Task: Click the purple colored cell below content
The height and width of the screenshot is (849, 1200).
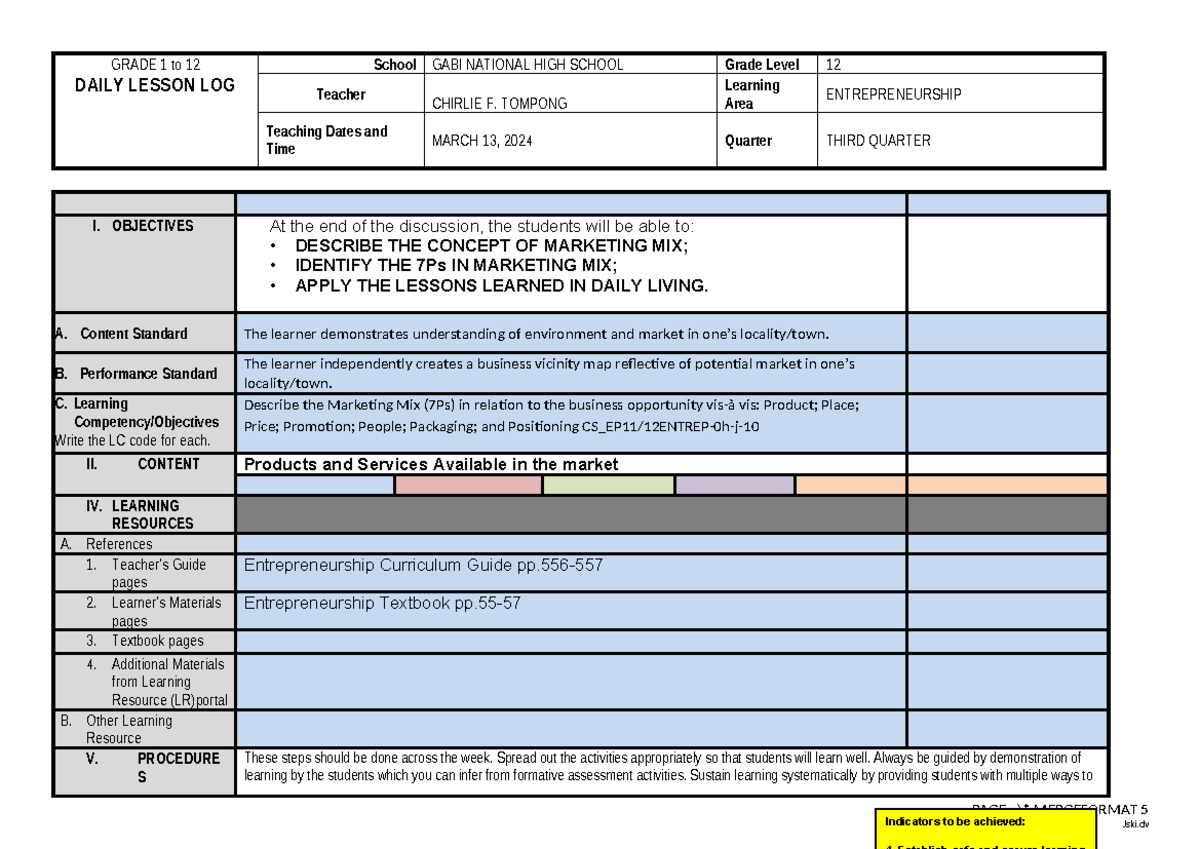Action: (x=735, y=486)
